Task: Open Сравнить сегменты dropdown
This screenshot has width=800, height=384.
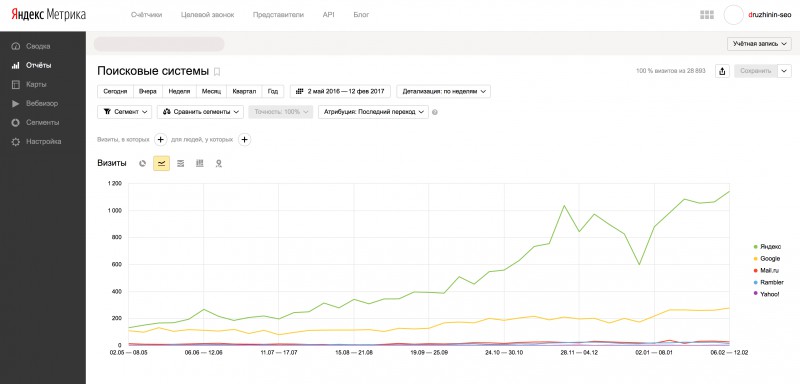Action: click(x=201, y=112)
